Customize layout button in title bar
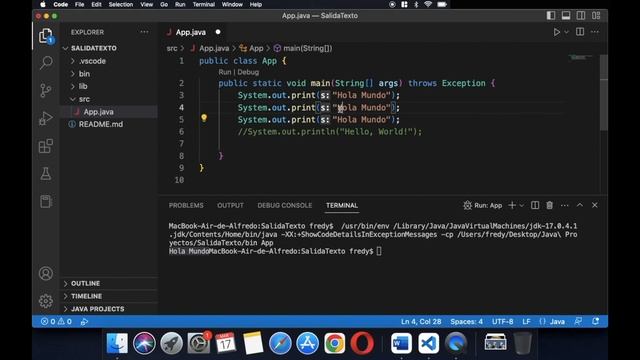640x360 pixels. (596, 16)
